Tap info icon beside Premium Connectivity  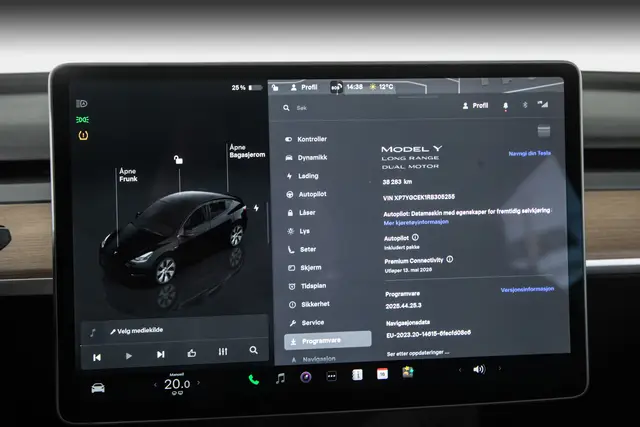pos(449,259)
